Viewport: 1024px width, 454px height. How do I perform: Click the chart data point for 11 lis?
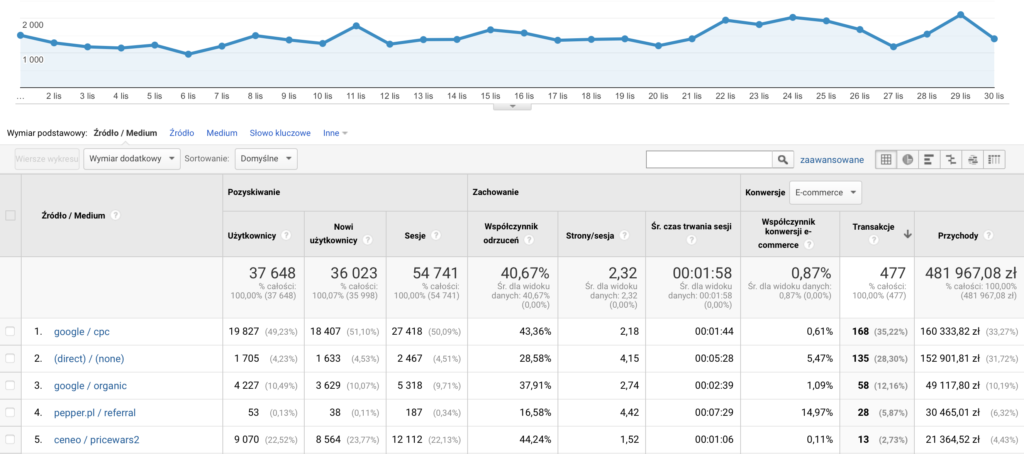356,25
